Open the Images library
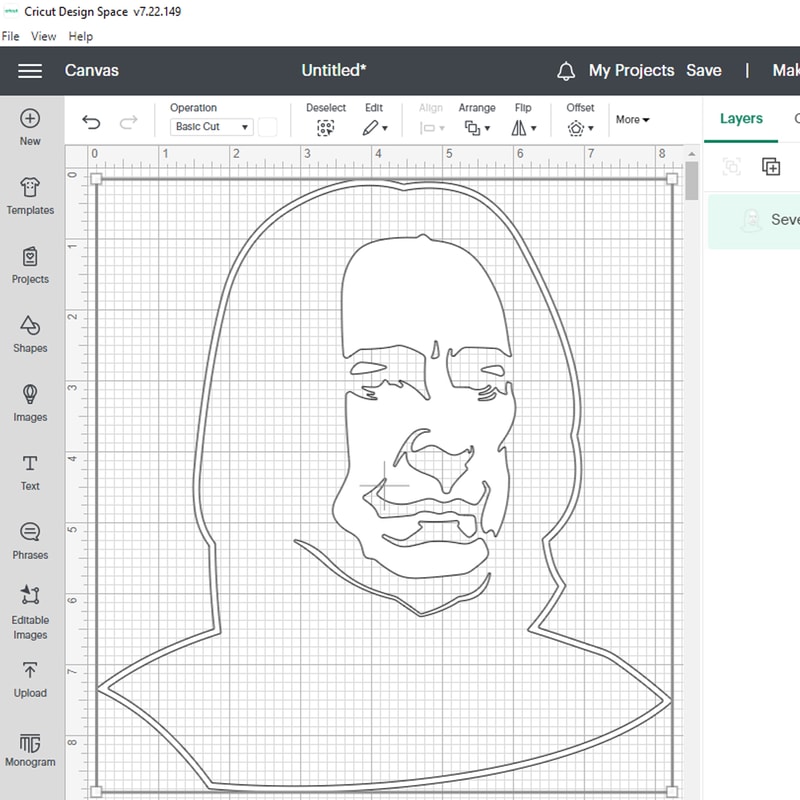The width and height of the screenshot is (800, 800). [30, 403]
